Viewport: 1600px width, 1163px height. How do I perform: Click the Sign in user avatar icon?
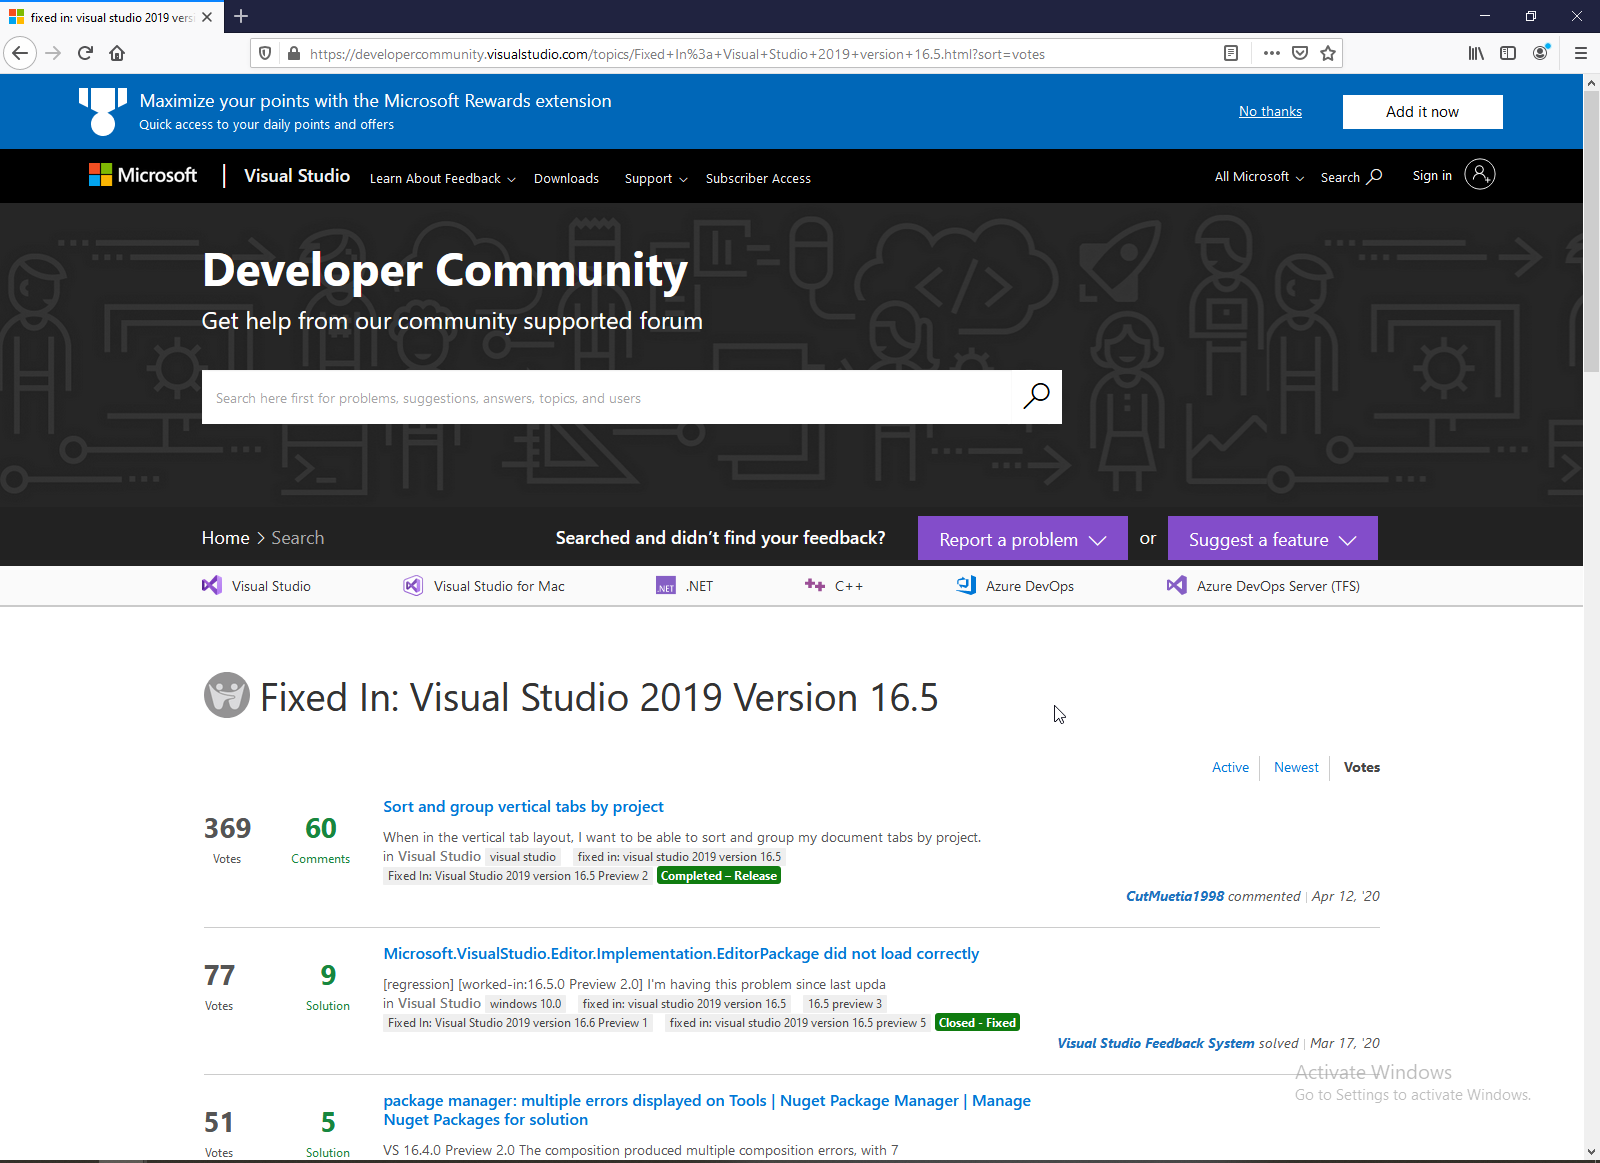(x=1480, y=175)
